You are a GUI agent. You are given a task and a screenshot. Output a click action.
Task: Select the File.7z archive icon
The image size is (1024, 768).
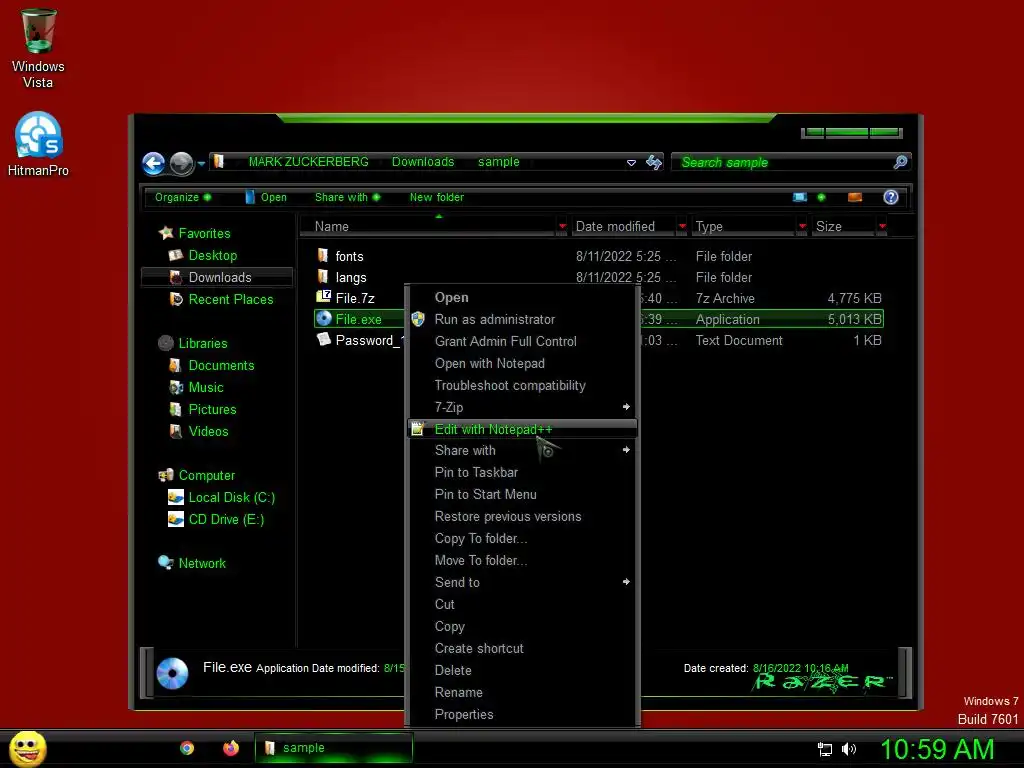coord(323,297)
